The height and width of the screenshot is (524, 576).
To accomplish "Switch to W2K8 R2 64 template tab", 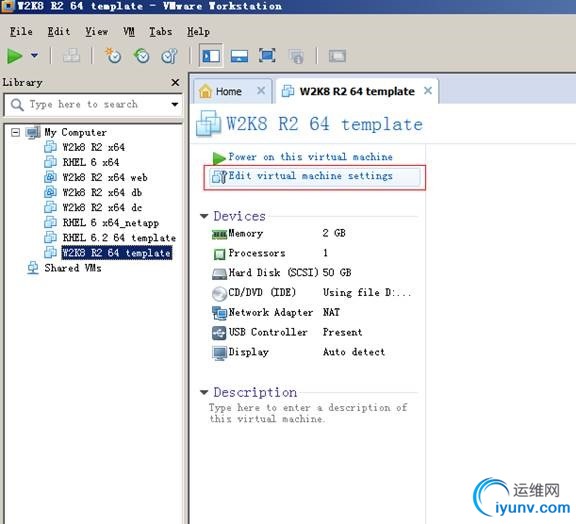I will point(357,91).
